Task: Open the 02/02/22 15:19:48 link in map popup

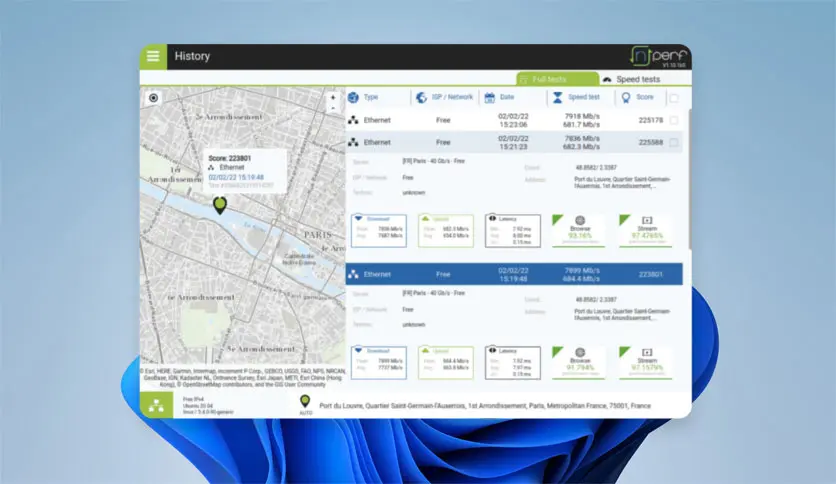Action: pos(236,177)
